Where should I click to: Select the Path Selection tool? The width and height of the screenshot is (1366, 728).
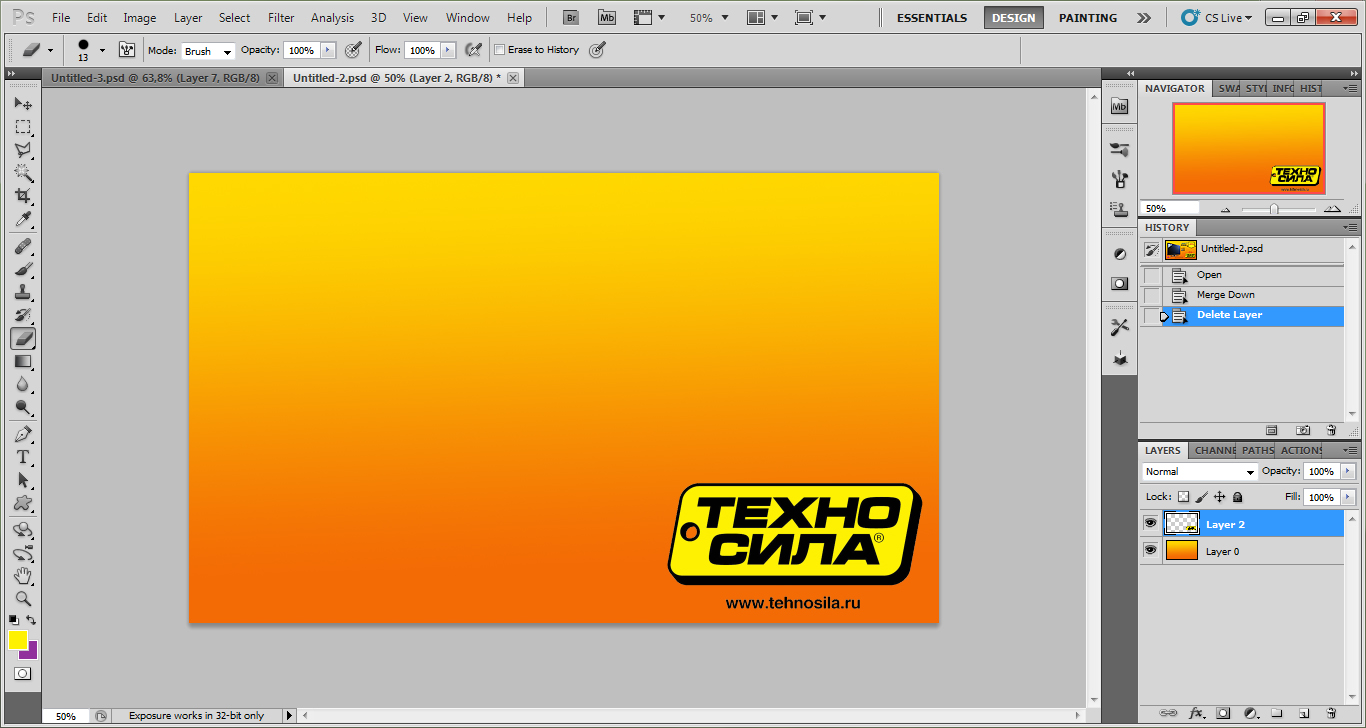pyautogui.click(x=22, y=480)
